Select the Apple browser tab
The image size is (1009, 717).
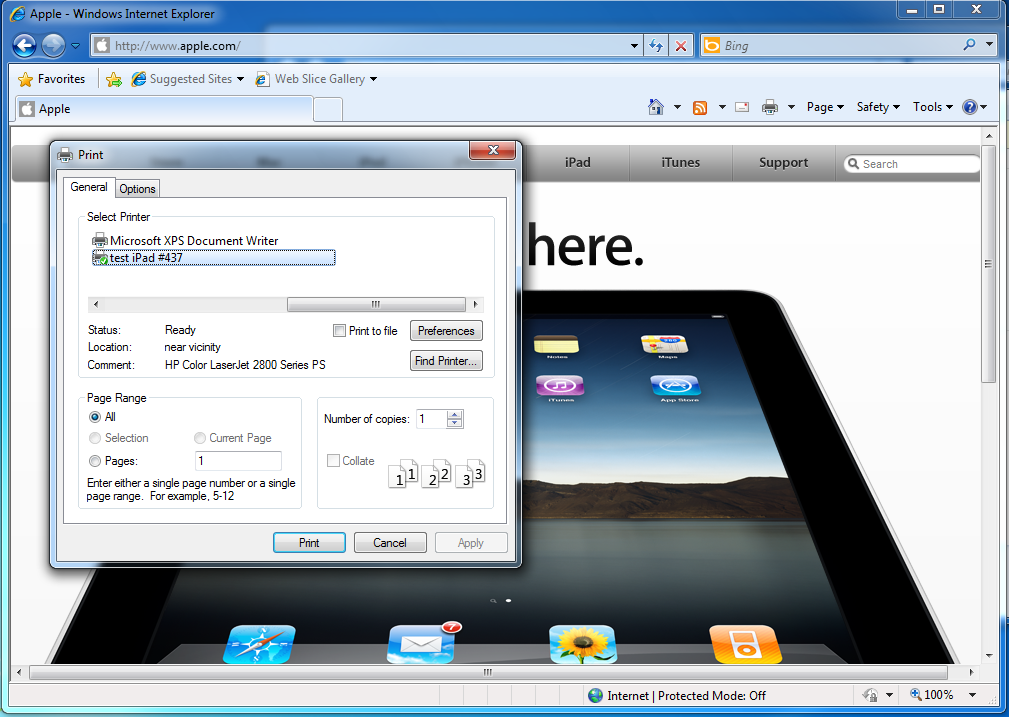click(x=164, y=109)
